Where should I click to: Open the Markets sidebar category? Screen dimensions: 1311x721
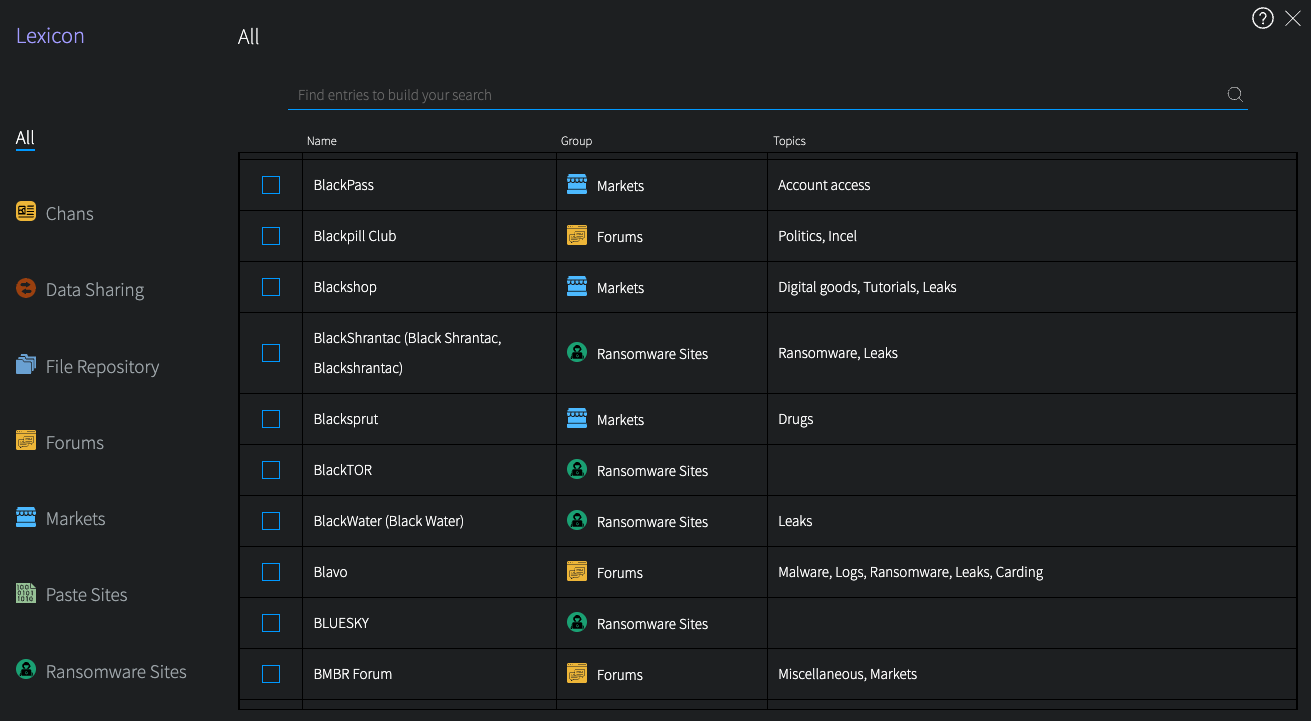click(61, 519)
